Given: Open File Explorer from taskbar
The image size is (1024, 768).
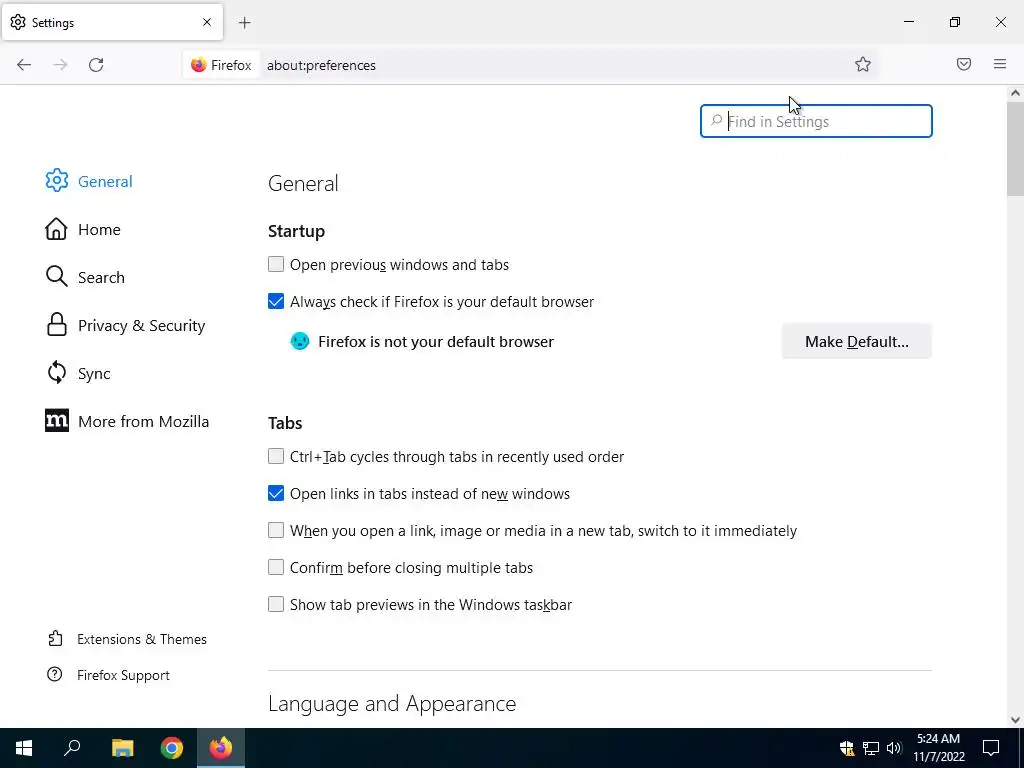Looking at the screenshot, I should 122,748.
